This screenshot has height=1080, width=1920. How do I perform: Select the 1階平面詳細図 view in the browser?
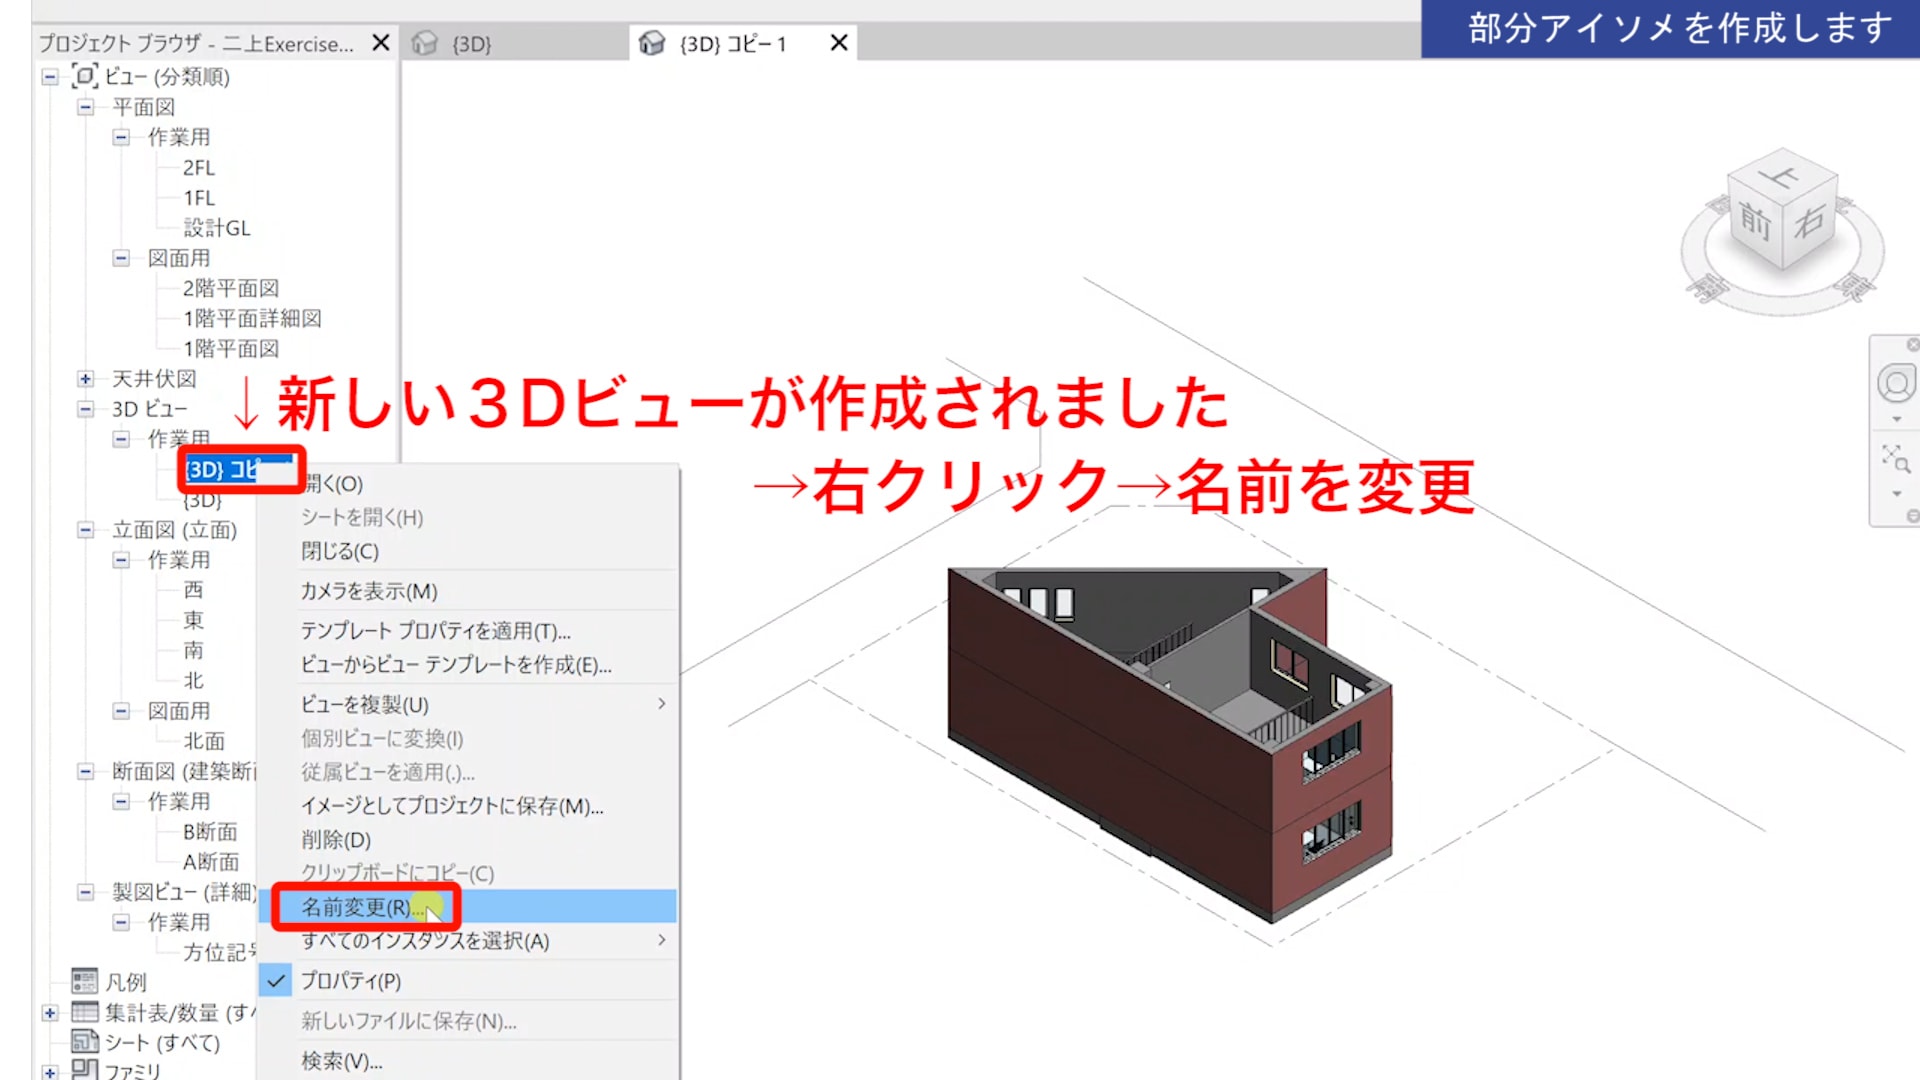tap(252, 318)
